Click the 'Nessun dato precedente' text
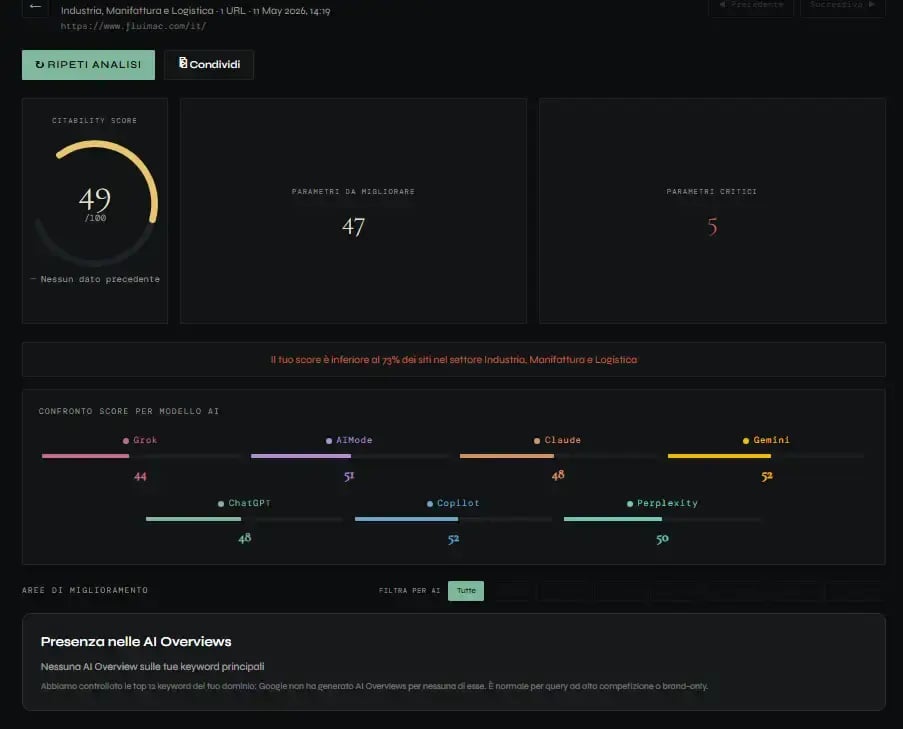This screenshot has height=729, width=903. 100,279
